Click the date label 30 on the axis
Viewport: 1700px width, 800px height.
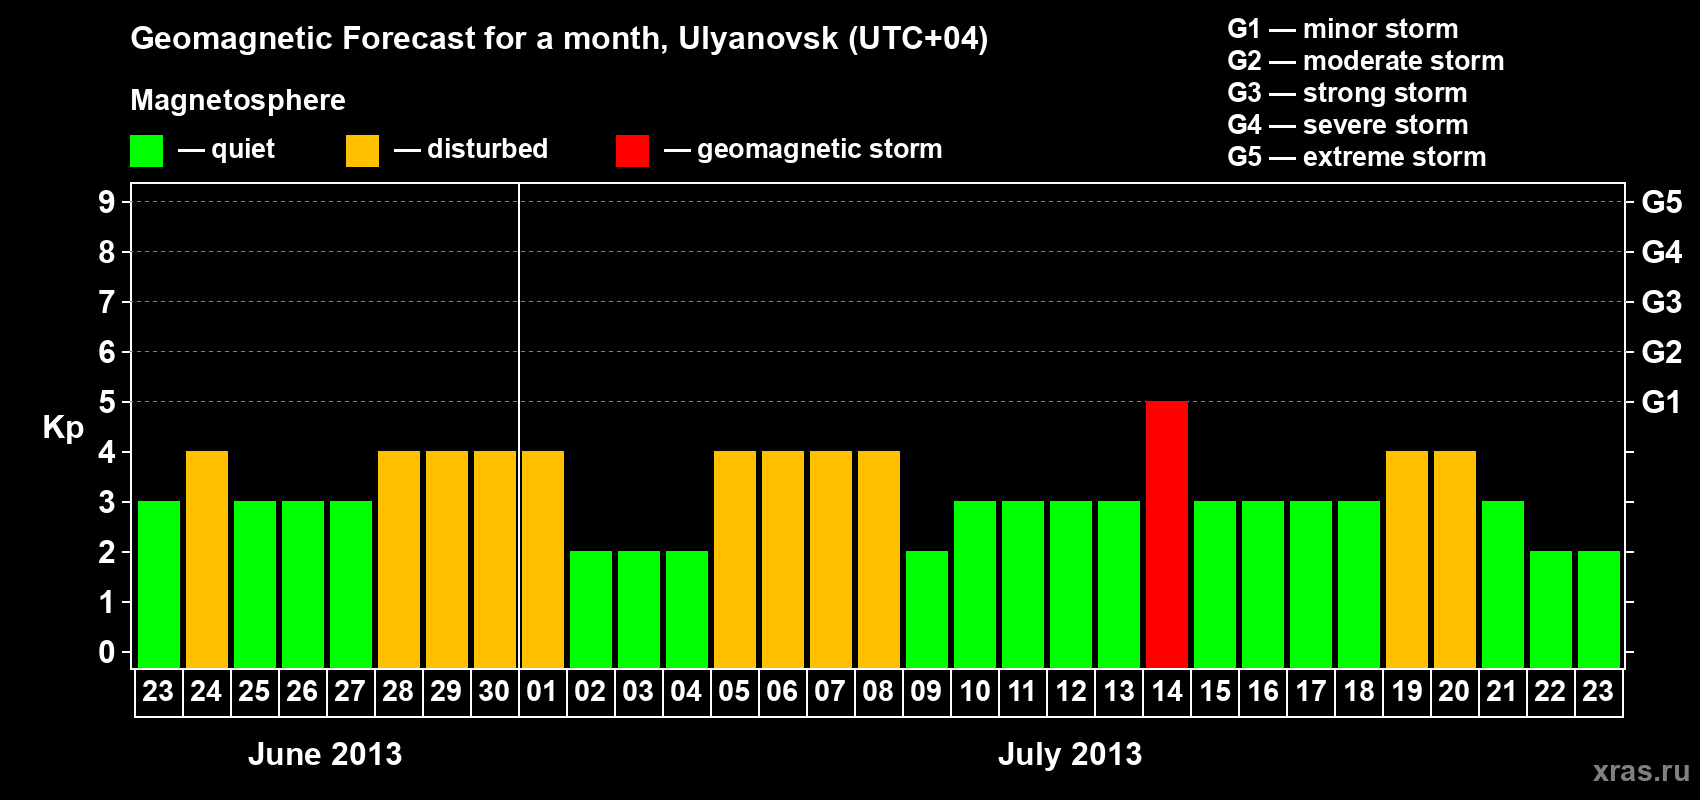pos(494,691)
